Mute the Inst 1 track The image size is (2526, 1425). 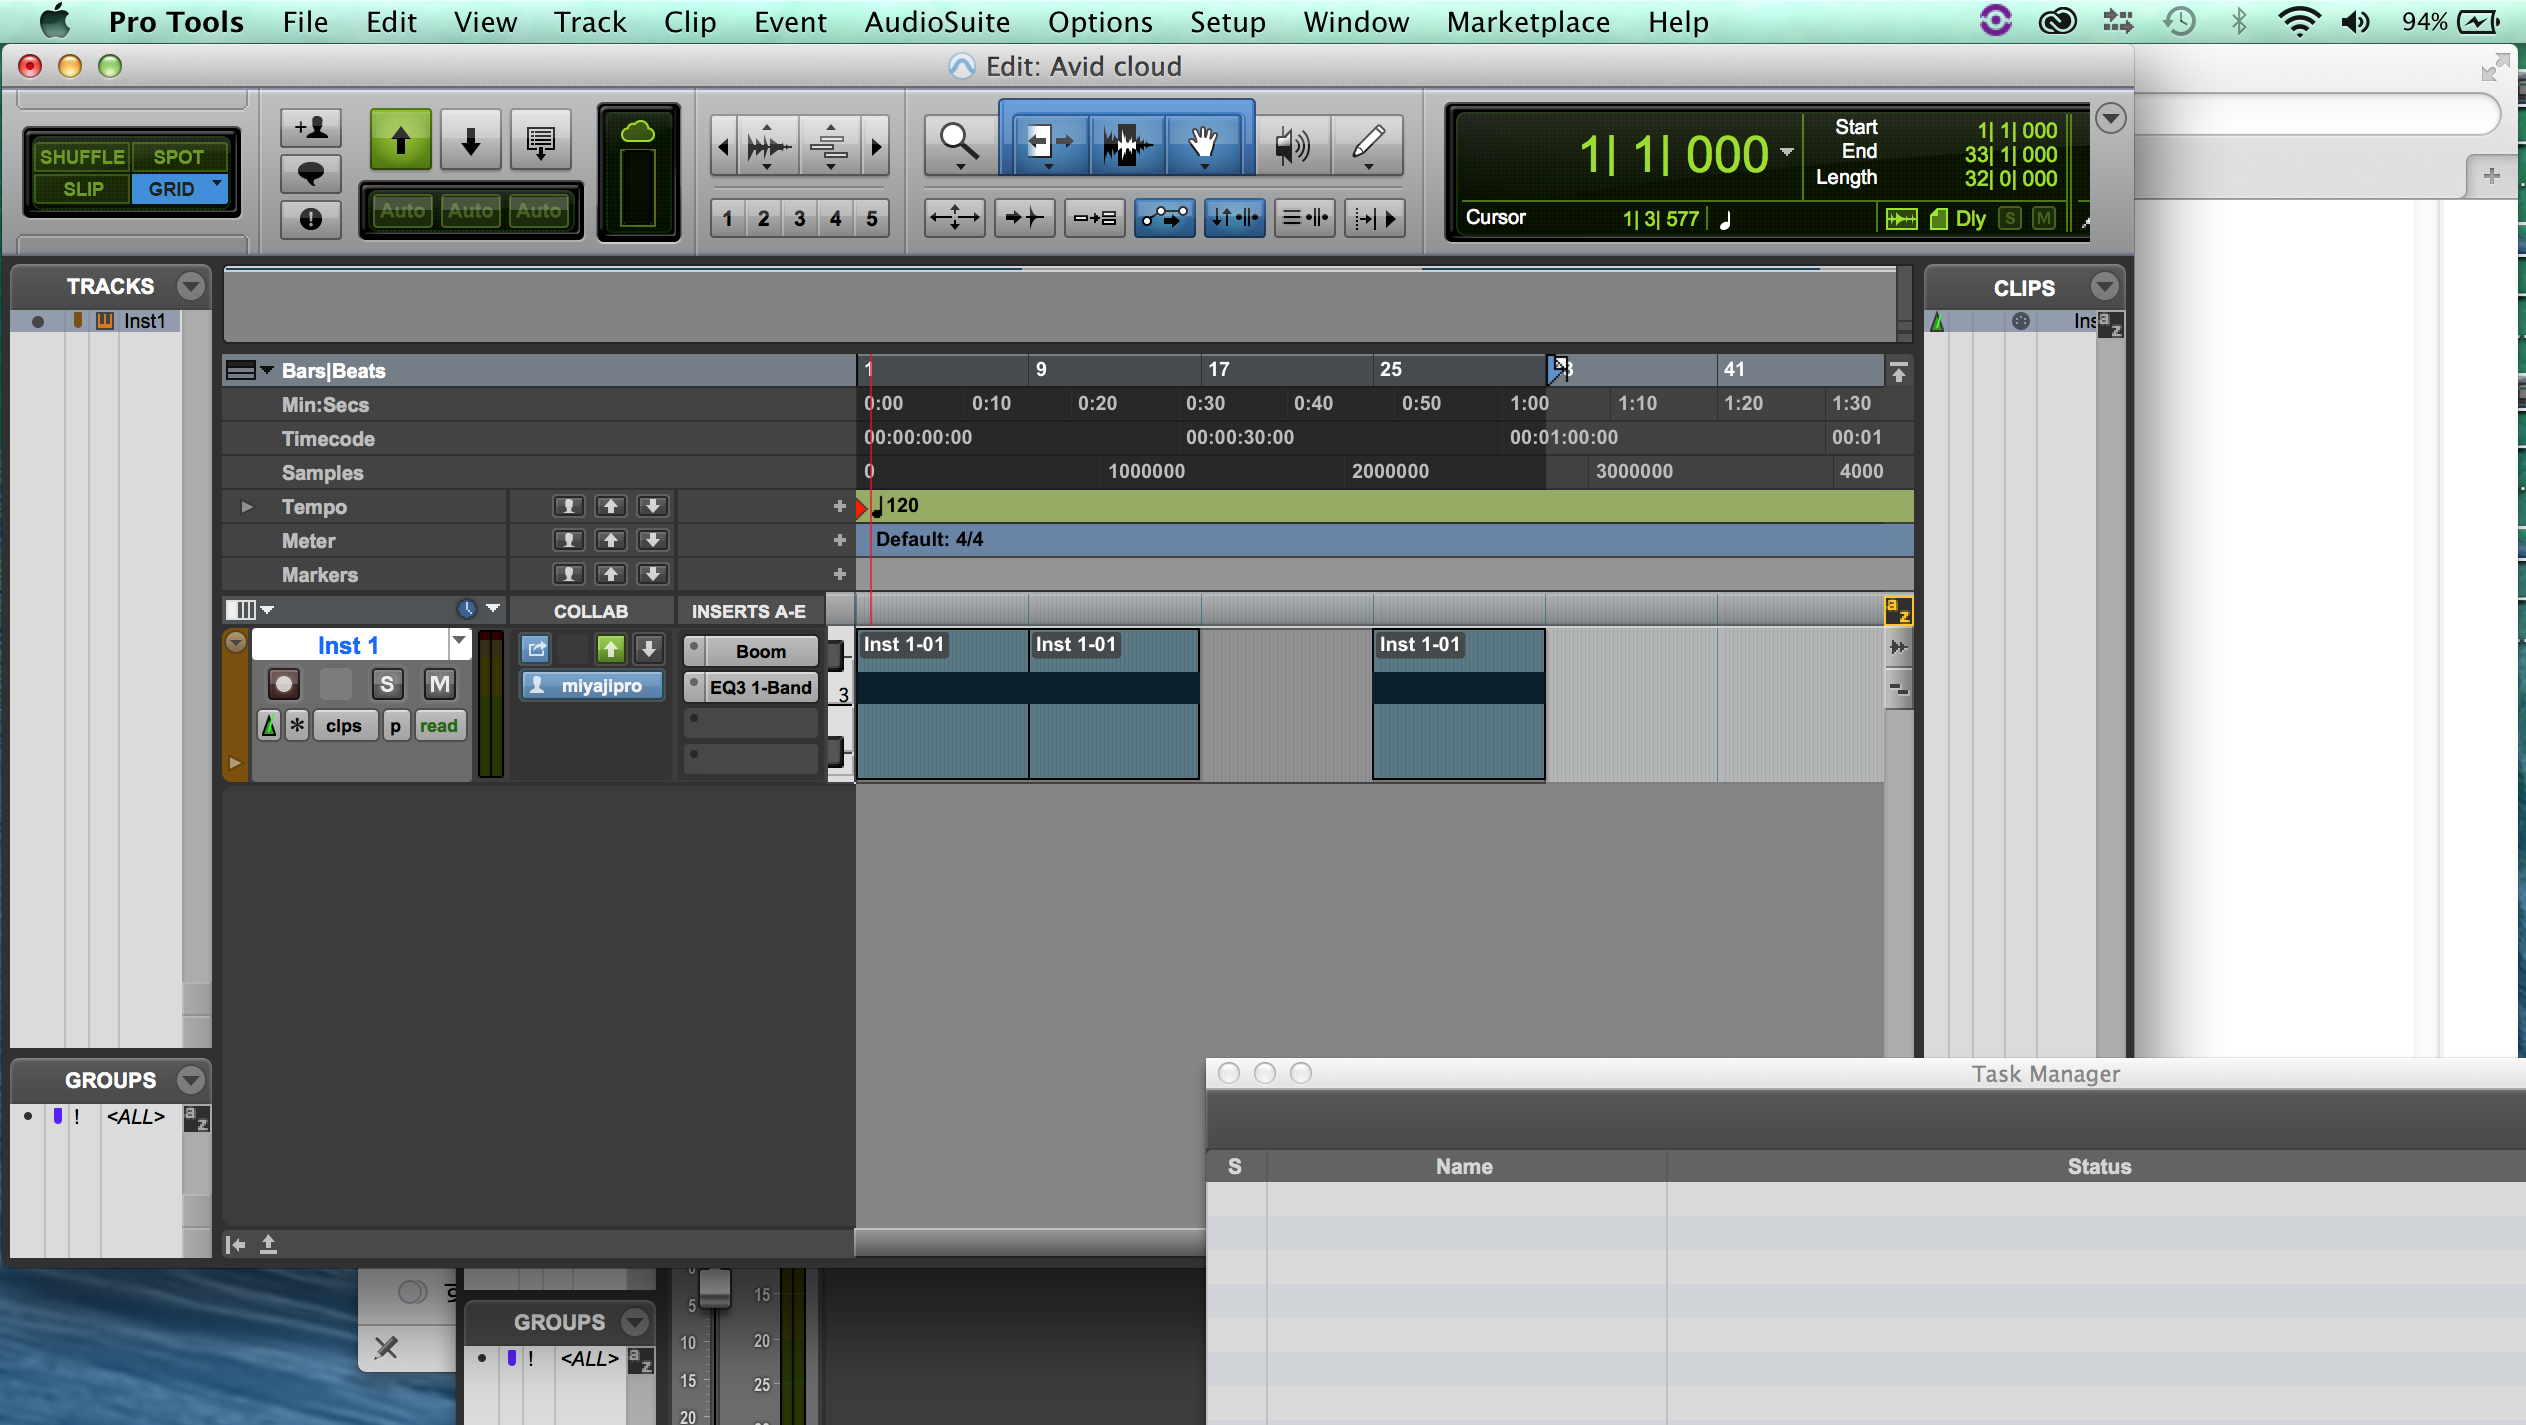(440, 684)
